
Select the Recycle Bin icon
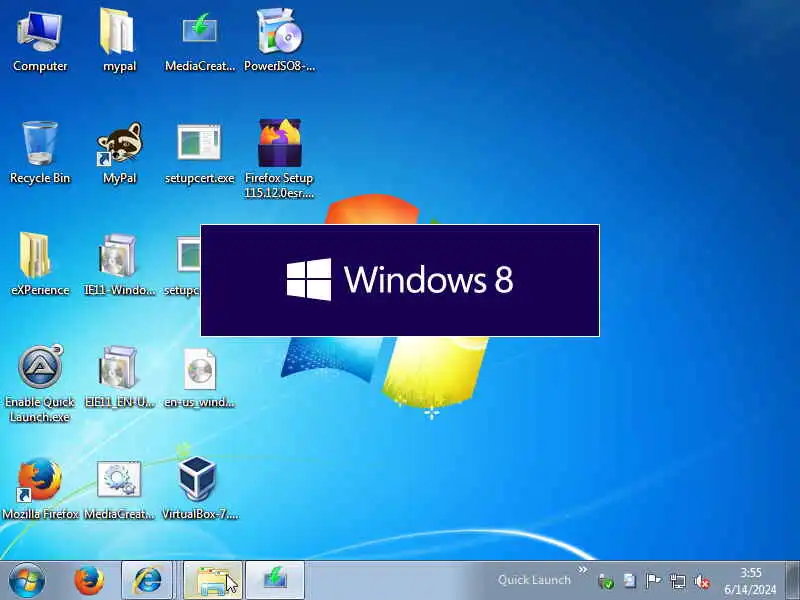pyautogui.click(x=40, y=152)
